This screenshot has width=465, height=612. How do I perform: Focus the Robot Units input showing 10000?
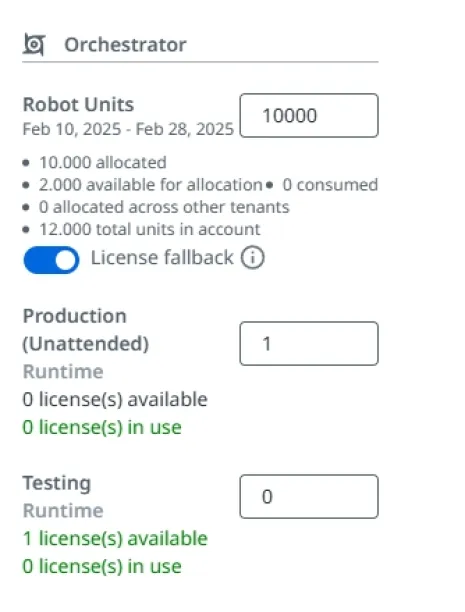pyautogui.click(x=309, y=116)
